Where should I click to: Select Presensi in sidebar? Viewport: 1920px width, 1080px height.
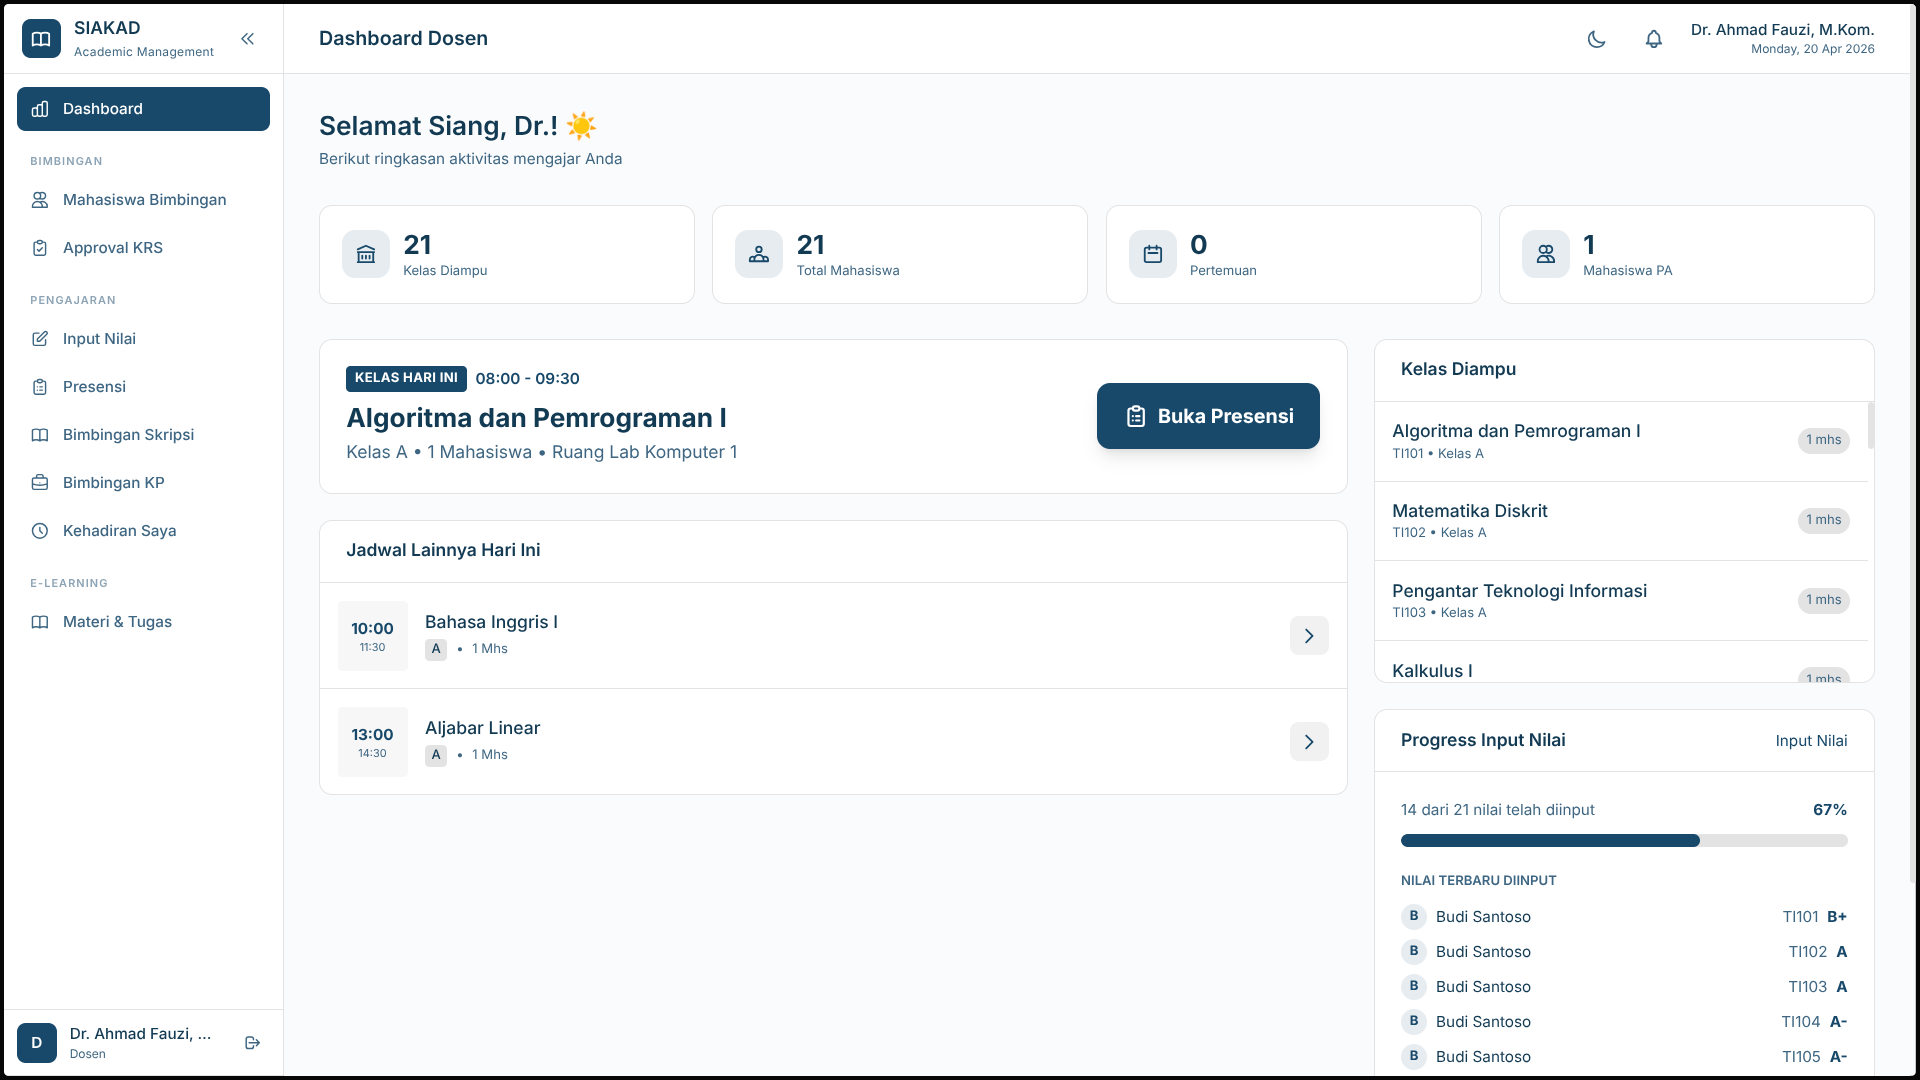click(x=143, y=387)
